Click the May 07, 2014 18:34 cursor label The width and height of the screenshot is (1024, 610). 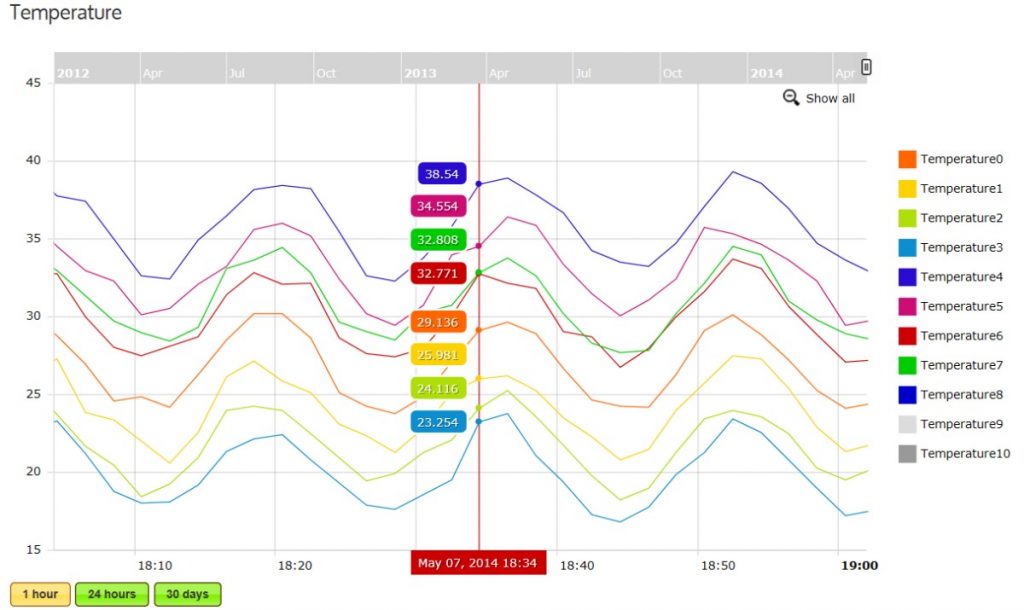click(x=478, y=563)
